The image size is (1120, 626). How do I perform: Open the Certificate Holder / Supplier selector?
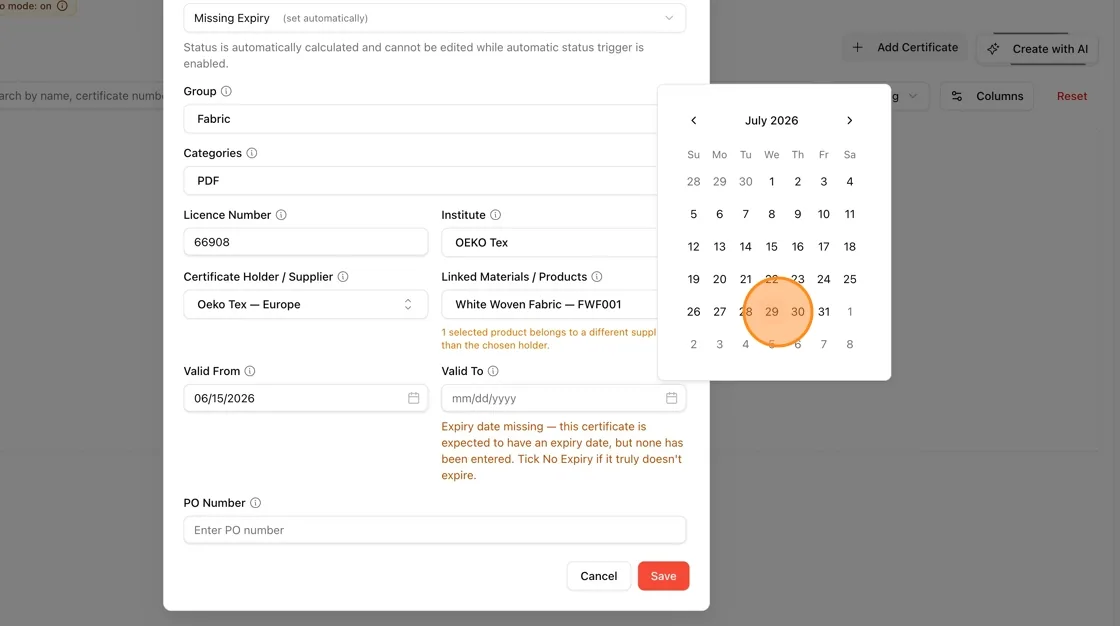pyautogui.click(x=306, y=304)
